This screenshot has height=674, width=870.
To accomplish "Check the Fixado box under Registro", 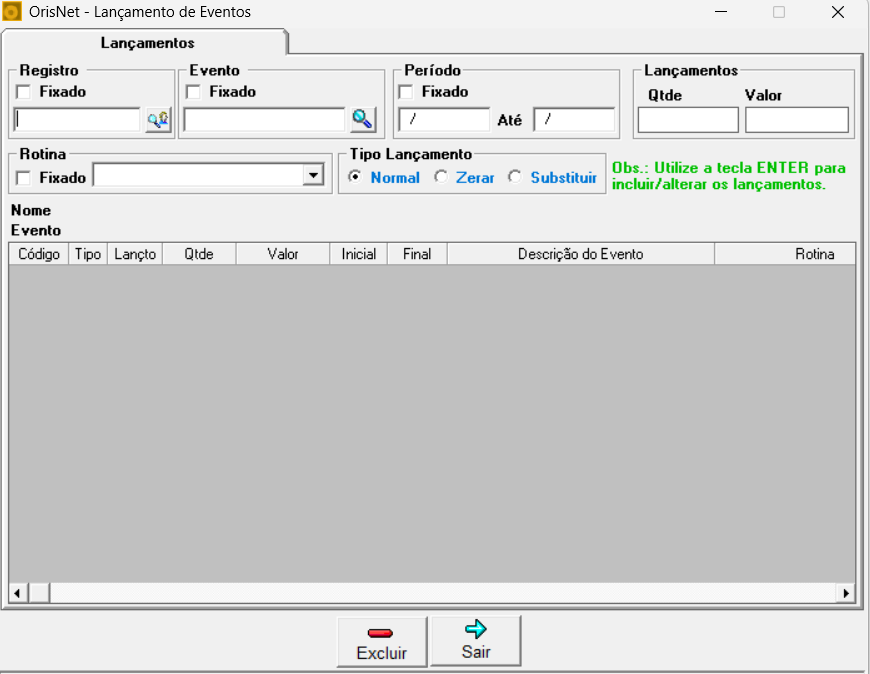I will (23, 92).
